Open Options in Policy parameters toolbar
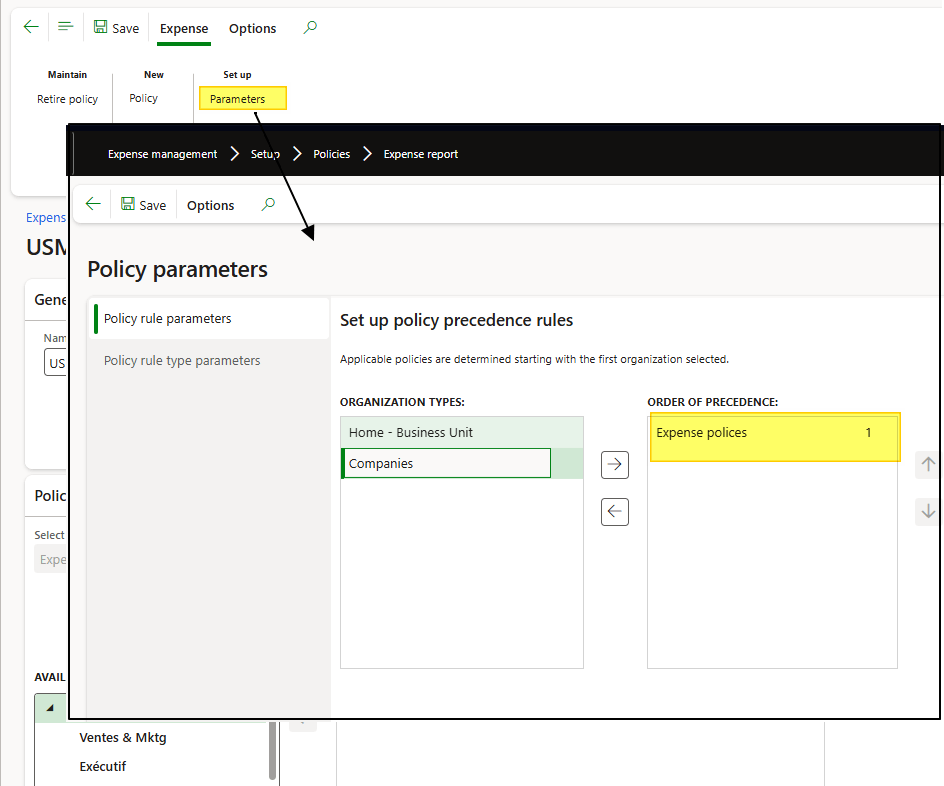 [x=210, y=205]
